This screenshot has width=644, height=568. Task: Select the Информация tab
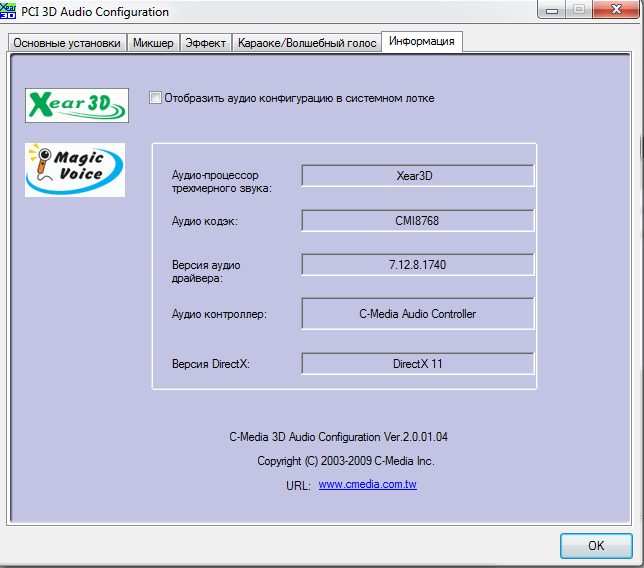tap(422, 41)
